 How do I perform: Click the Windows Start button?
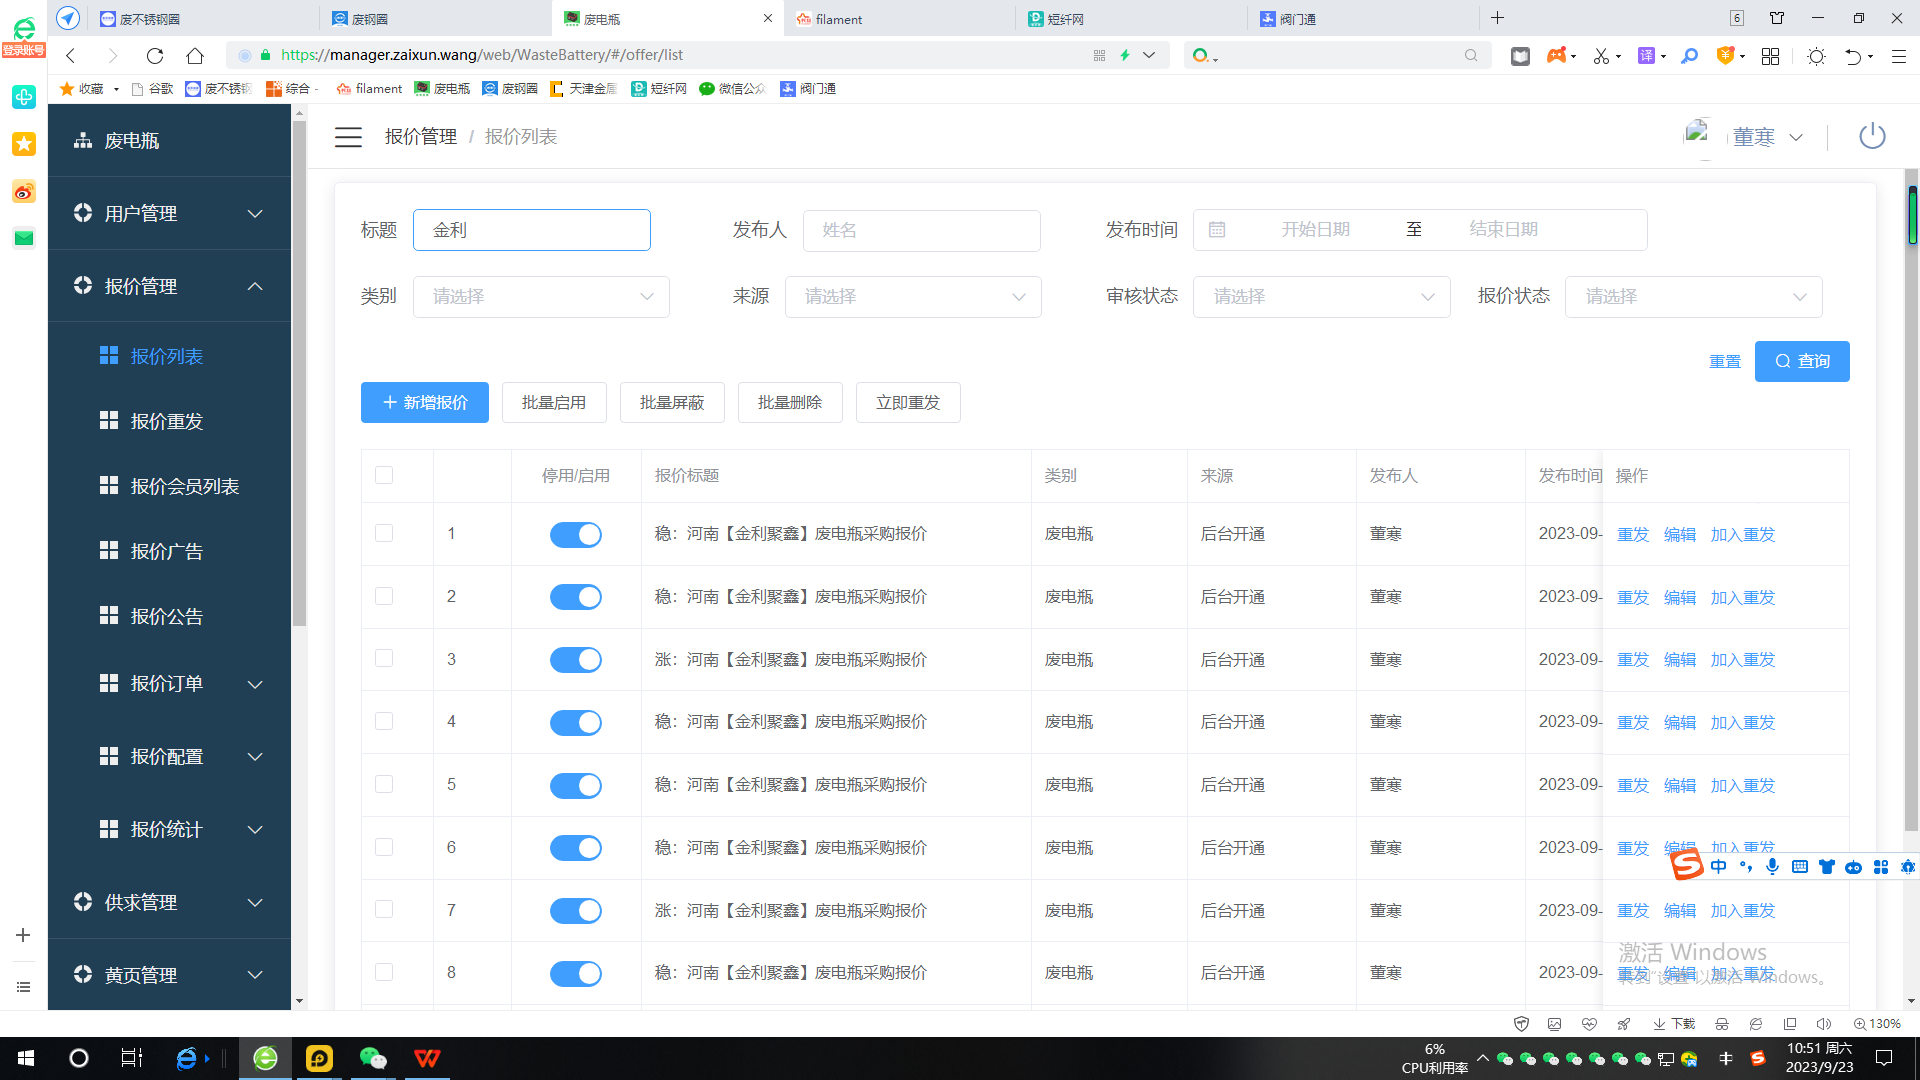click(x=26, y=1058)
